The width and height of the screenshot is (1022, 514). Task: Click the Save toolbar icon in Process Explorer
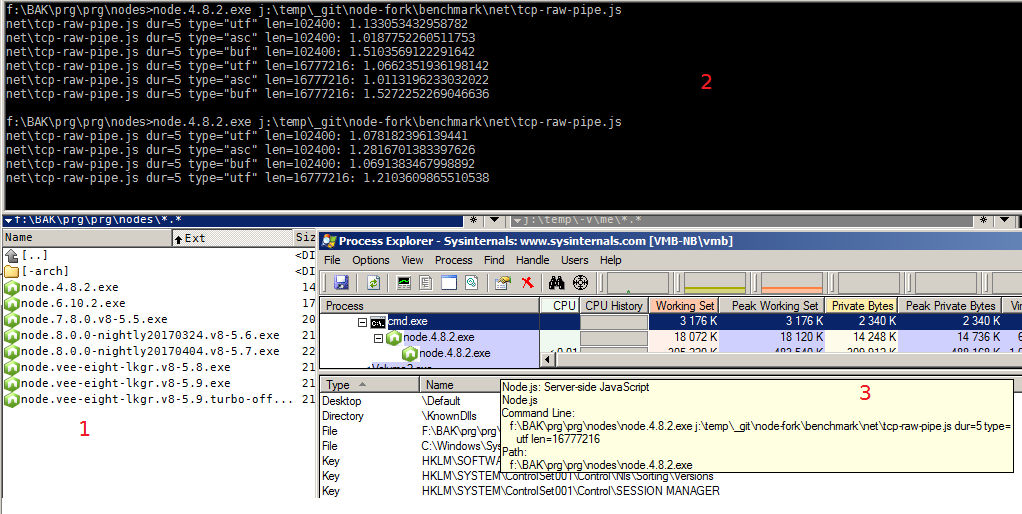[342, 283]
